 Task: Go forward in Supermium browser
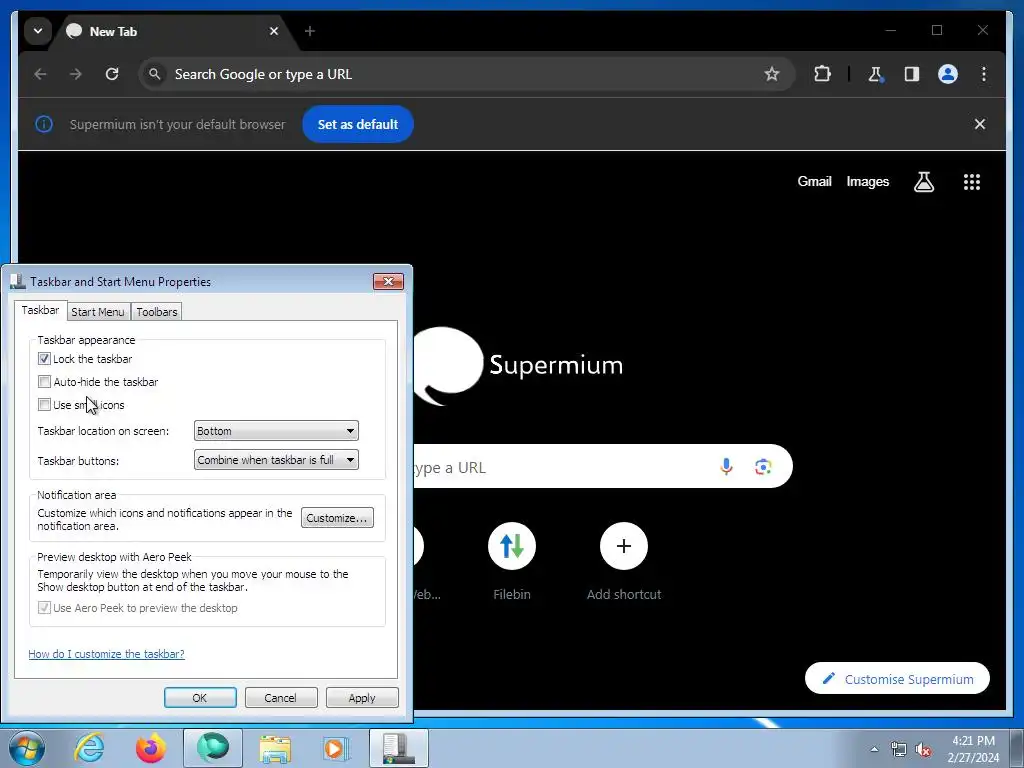coord(76,74)
